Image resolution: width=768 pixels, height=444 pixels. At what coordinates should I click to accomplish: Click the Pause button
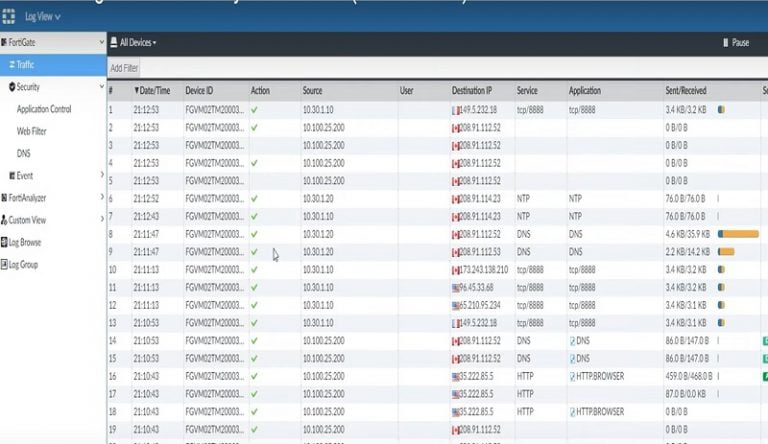tap(734, 43)
